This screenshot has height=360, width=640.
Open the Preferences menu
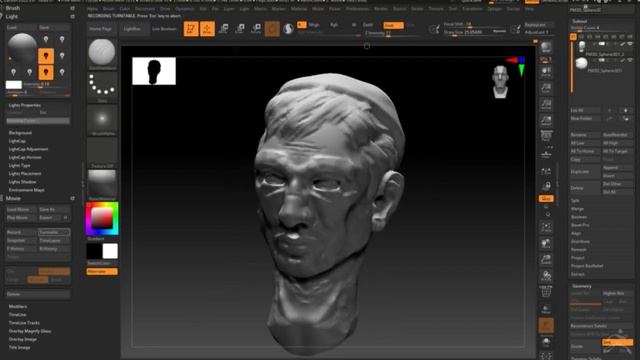[358, 9]
